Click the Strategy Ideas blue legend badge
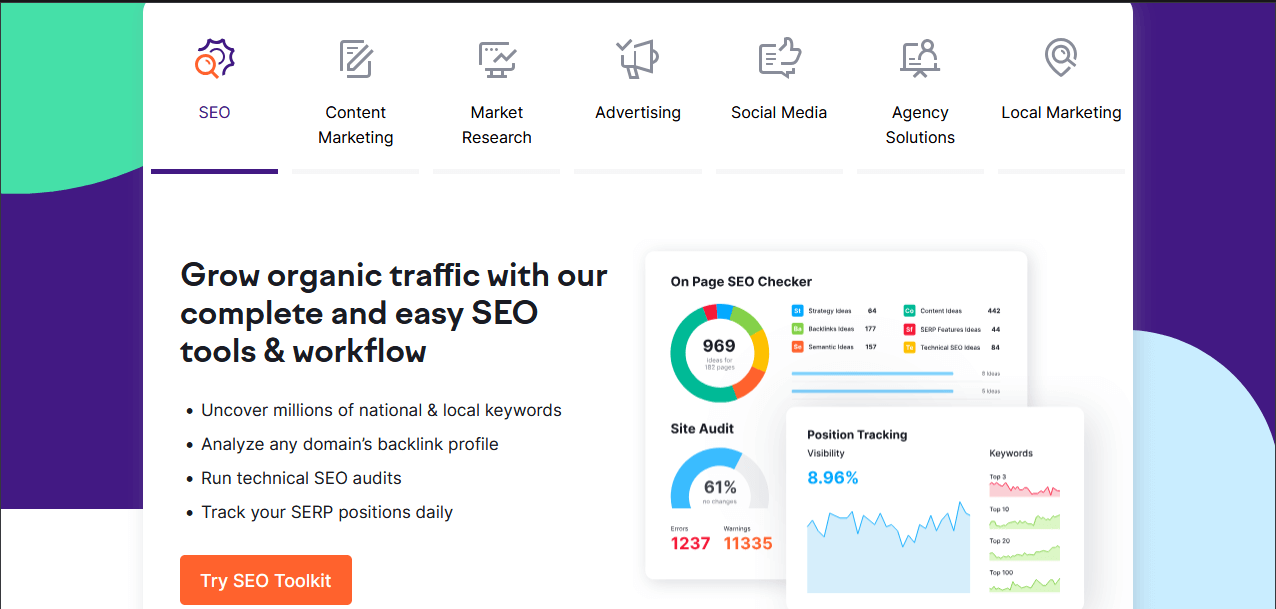The image size is (1276, 609). pos(797,311)
